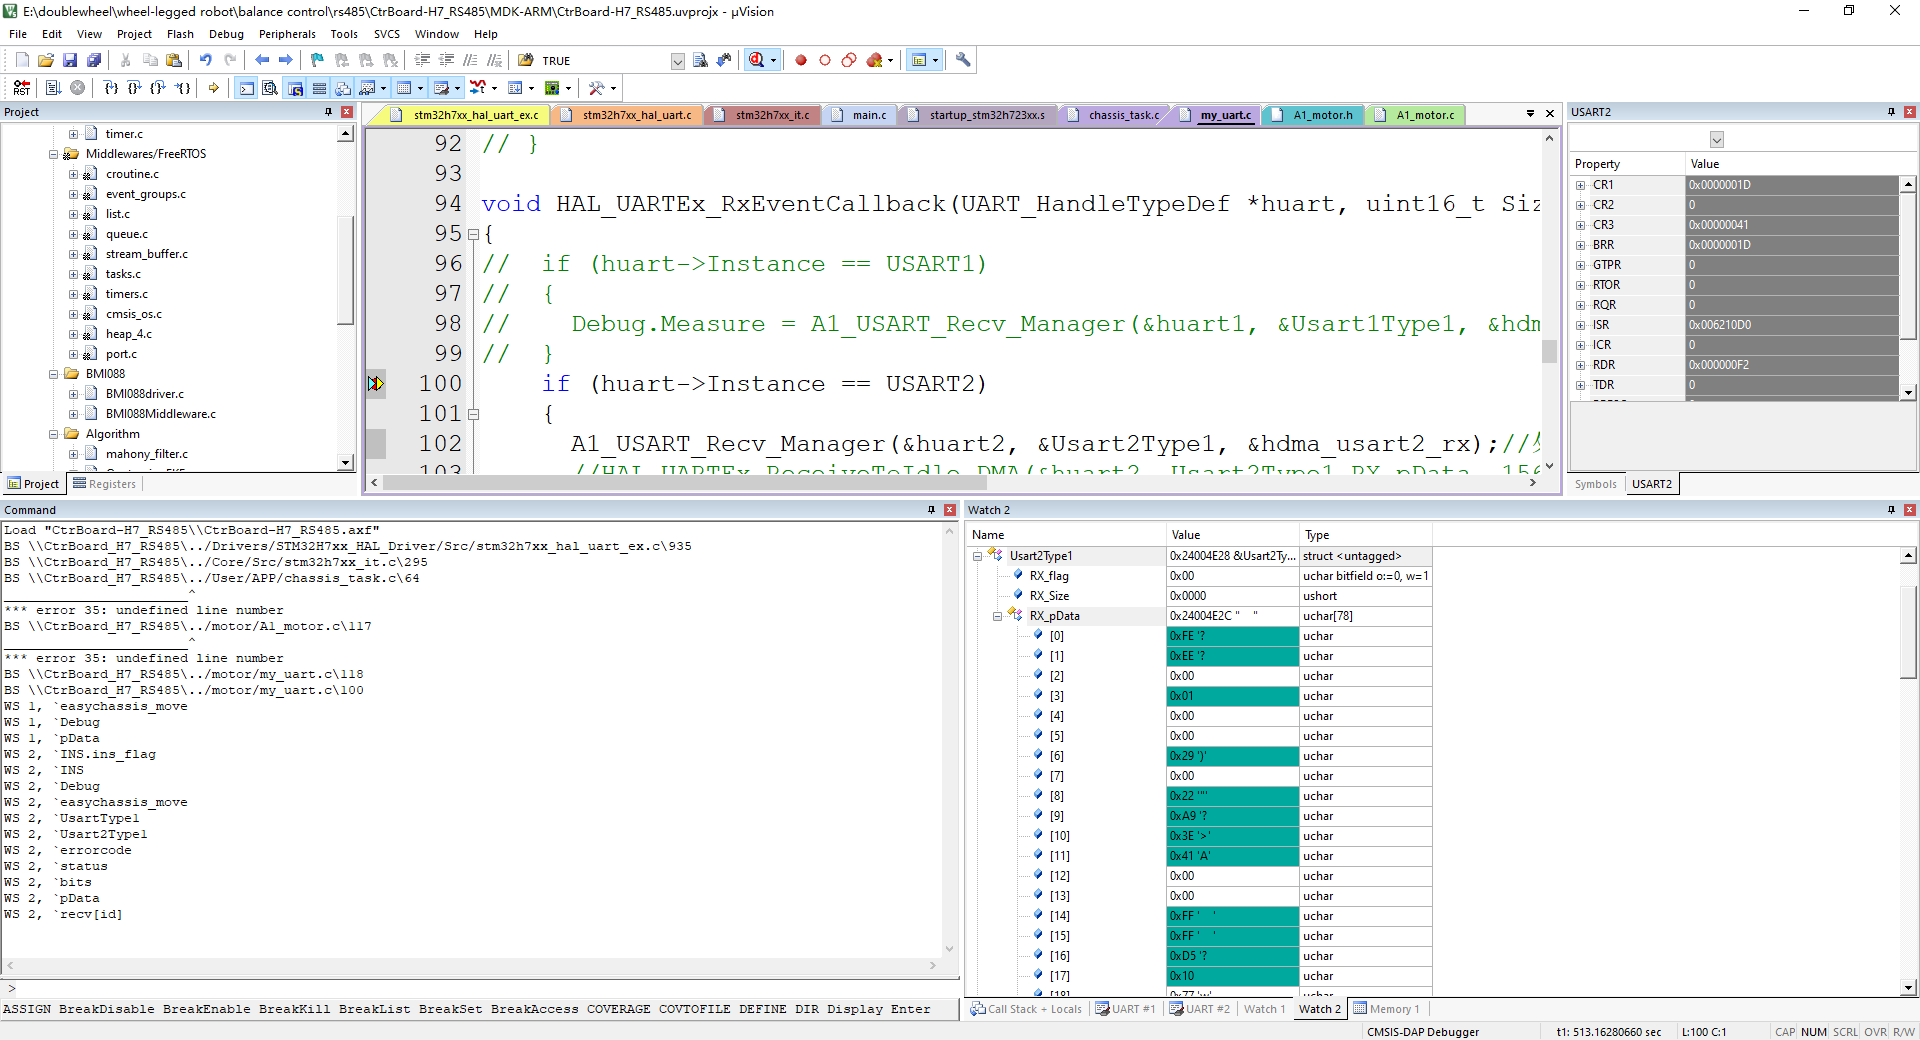The height and width of the screenshot is (1040, 1920).
Task: Click the Save All icon
Action: [x=94, y=60]
